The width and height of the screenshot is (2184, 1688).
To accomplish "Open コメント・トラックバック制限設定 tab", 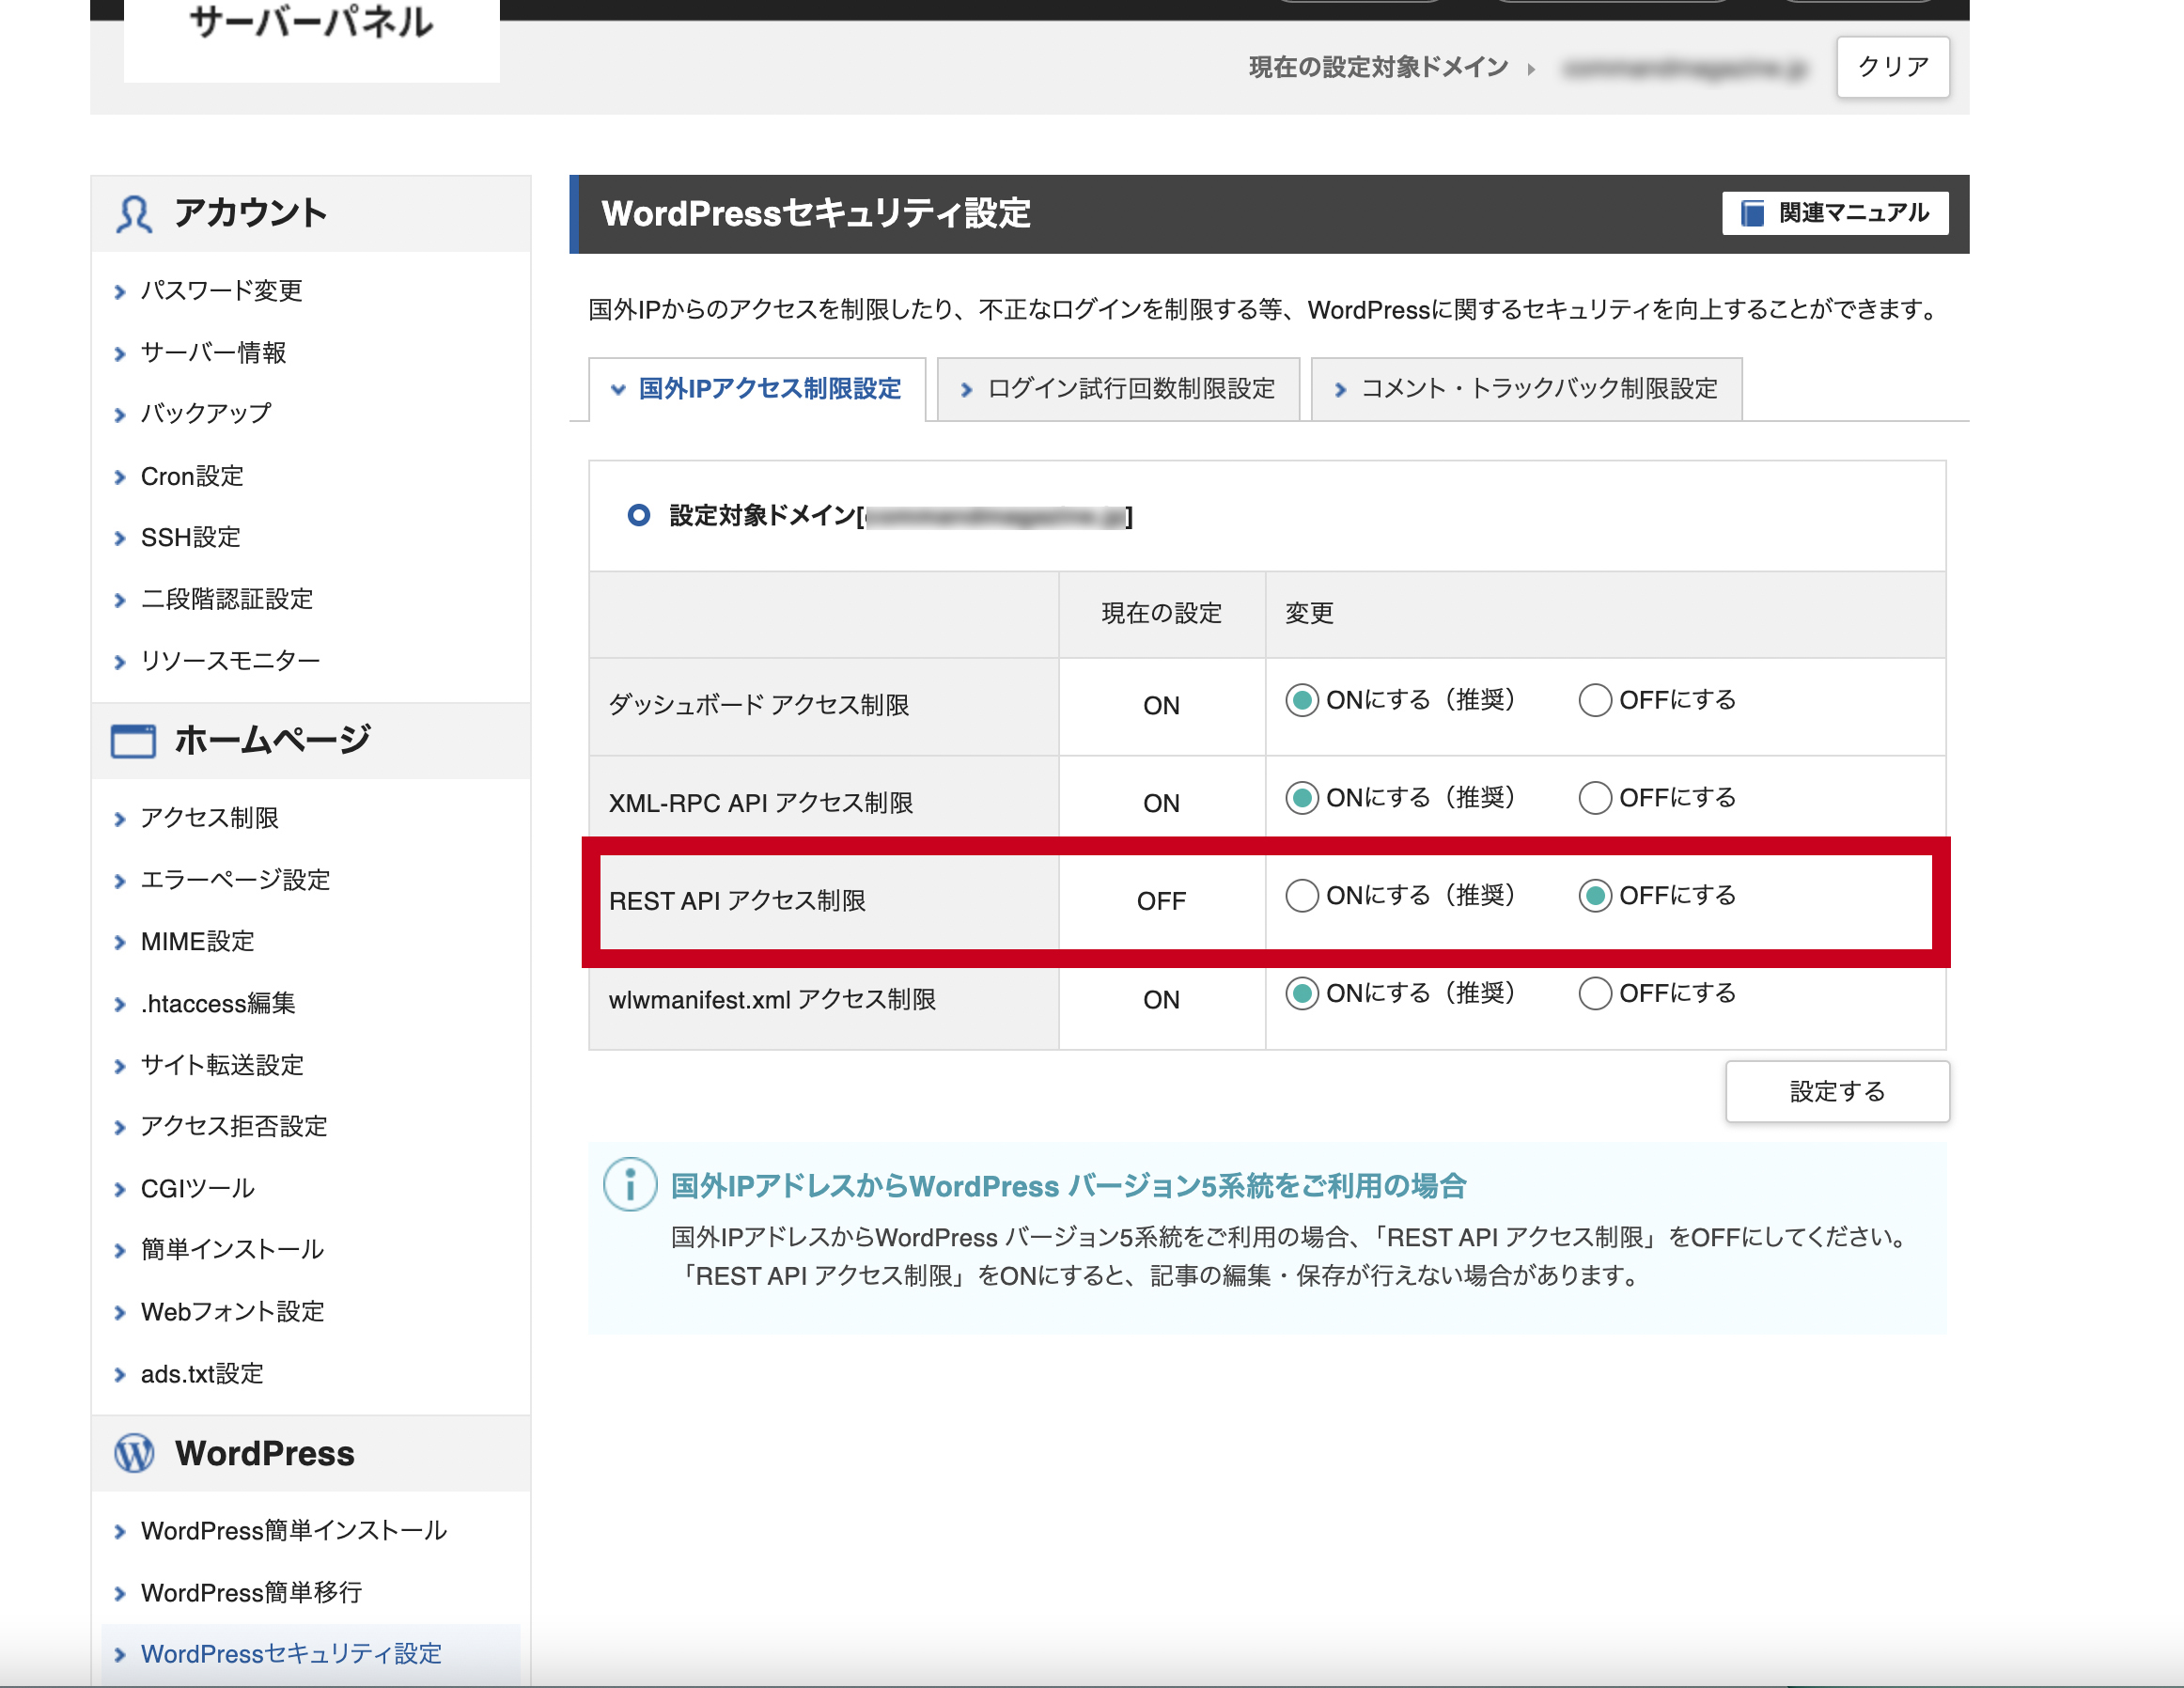I will coord(1538,389).
